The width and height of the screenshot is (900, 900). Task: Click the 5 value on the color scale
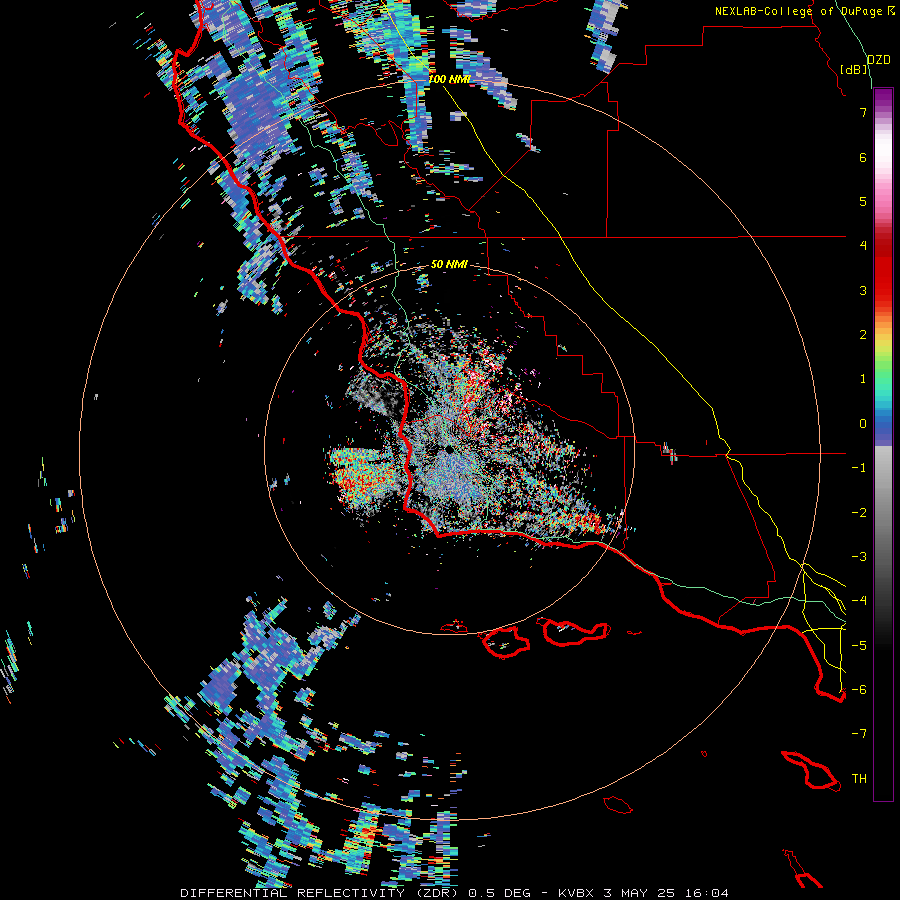click(x=863, y=201)
